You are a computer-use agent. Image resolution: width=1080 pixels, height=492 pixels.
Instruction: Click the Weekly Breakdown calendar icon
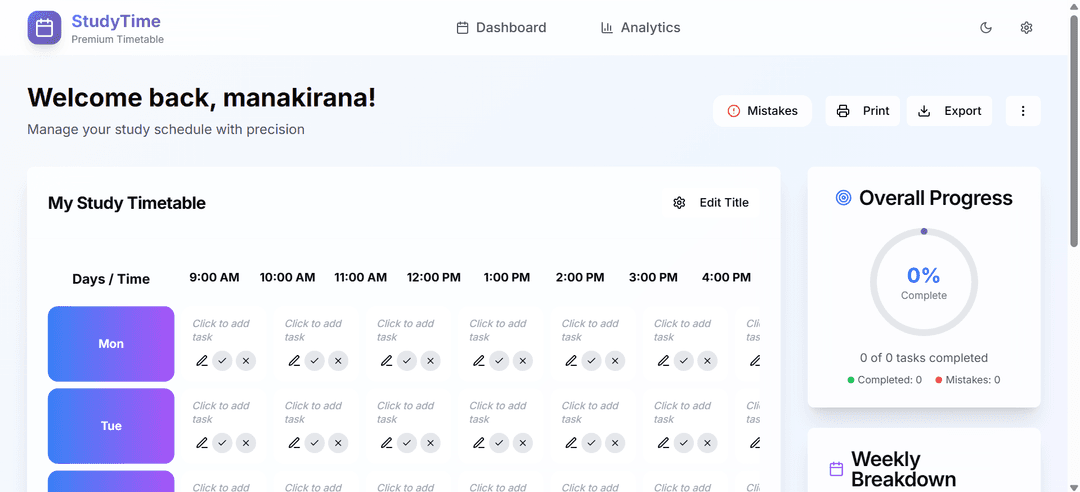(836, 469)
